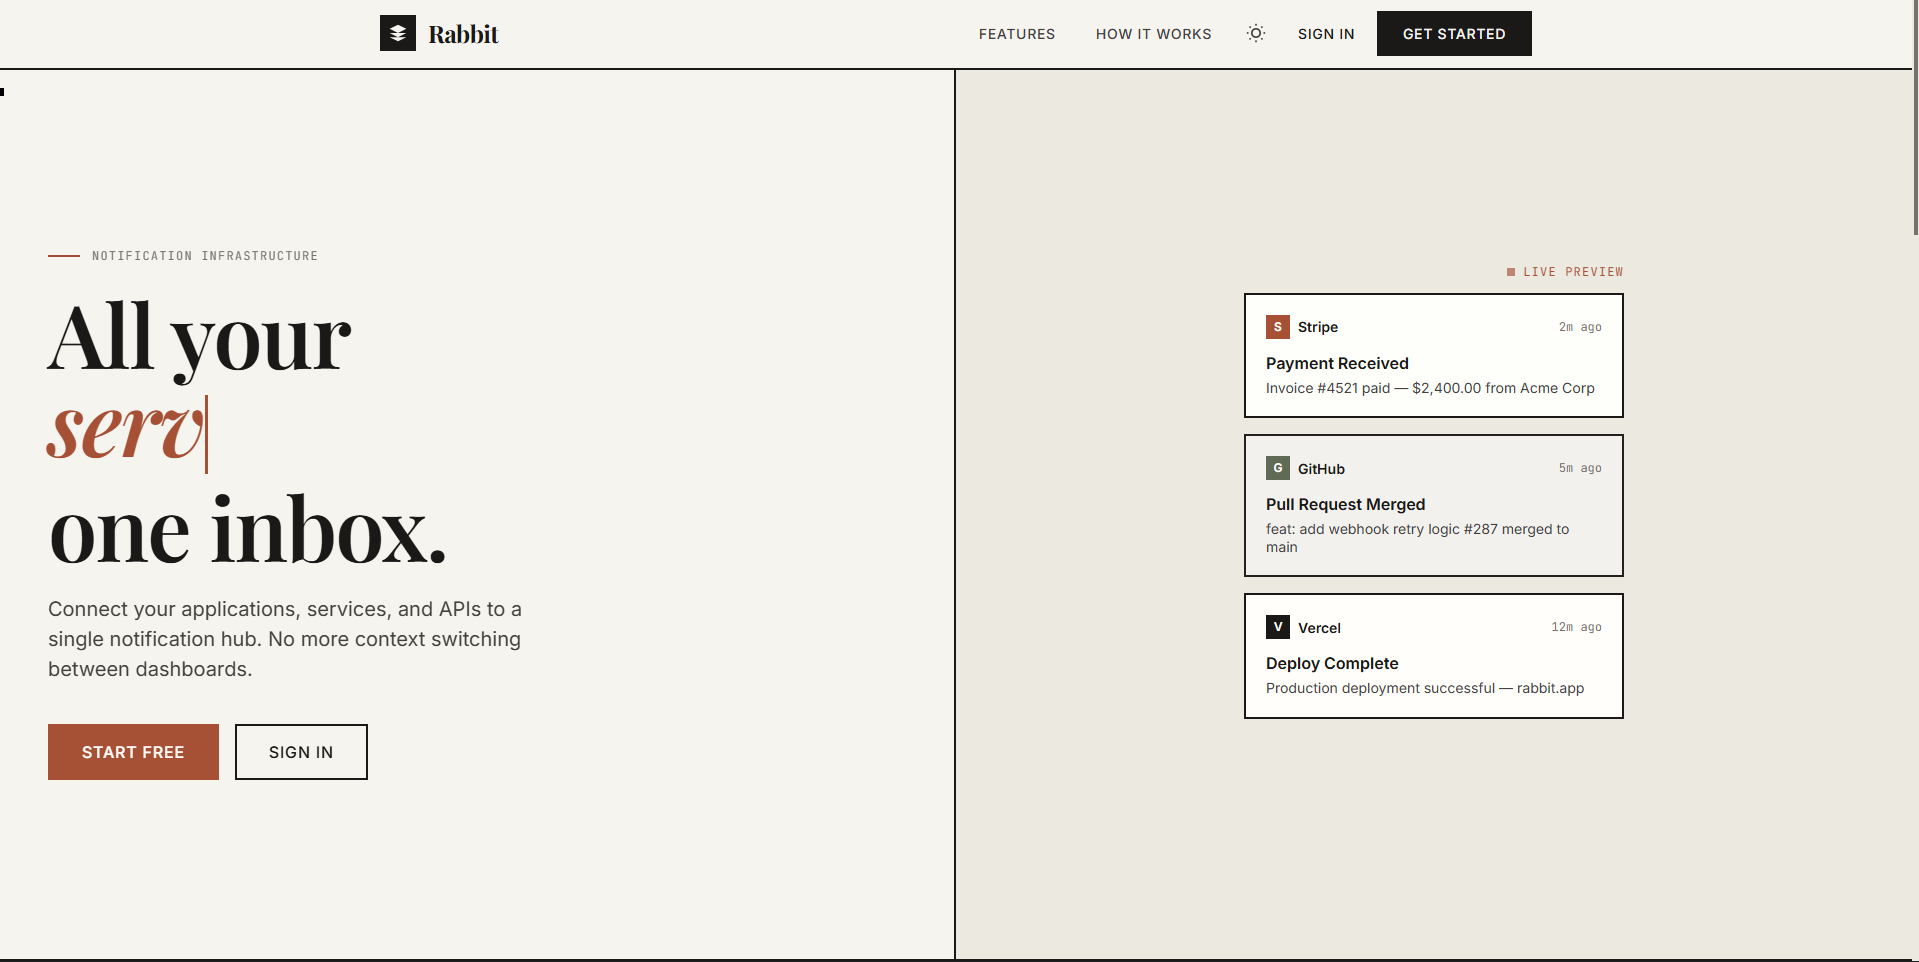Click the webhook retry logic description text
Screen dimensions: 1919x962
(1418, 538)
